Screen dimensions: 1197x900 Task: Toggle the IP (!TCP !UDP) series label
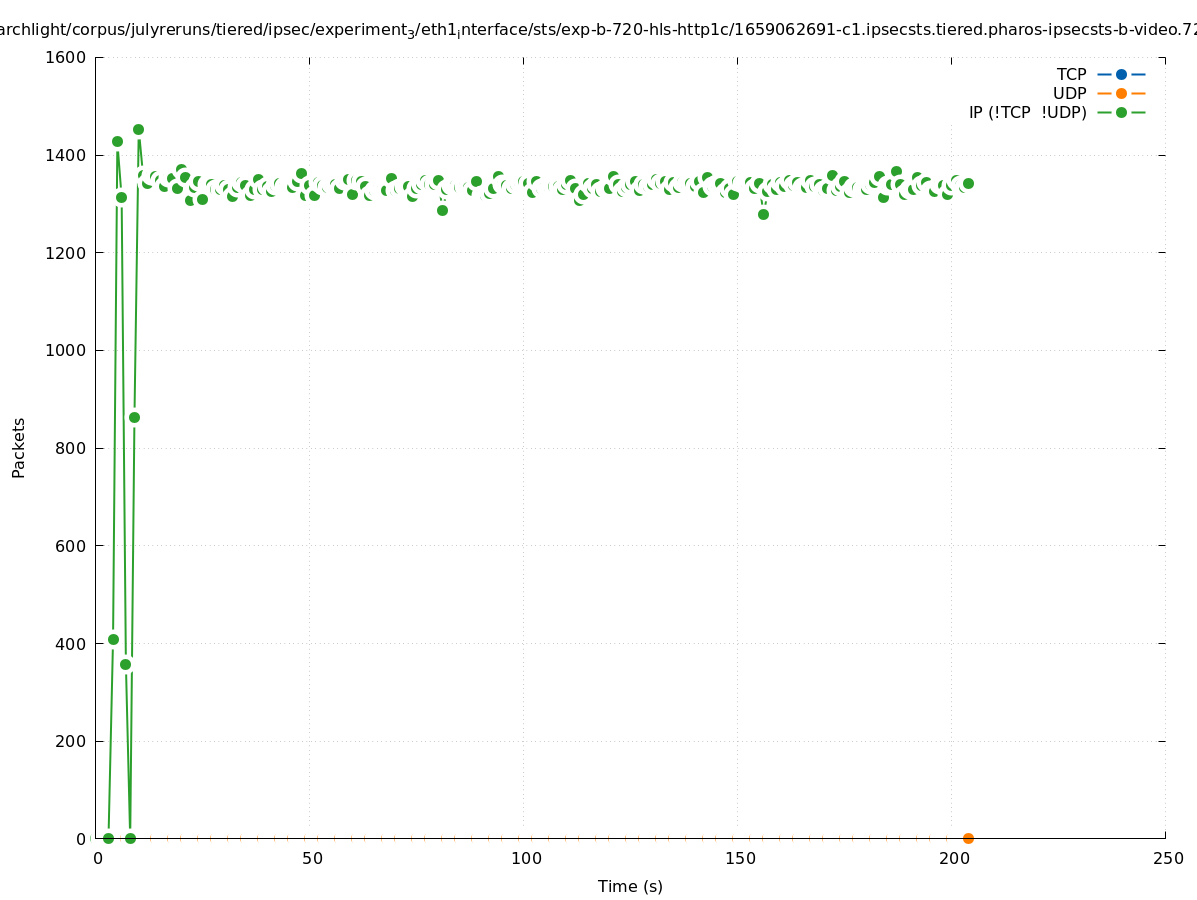pos(1027,112)
